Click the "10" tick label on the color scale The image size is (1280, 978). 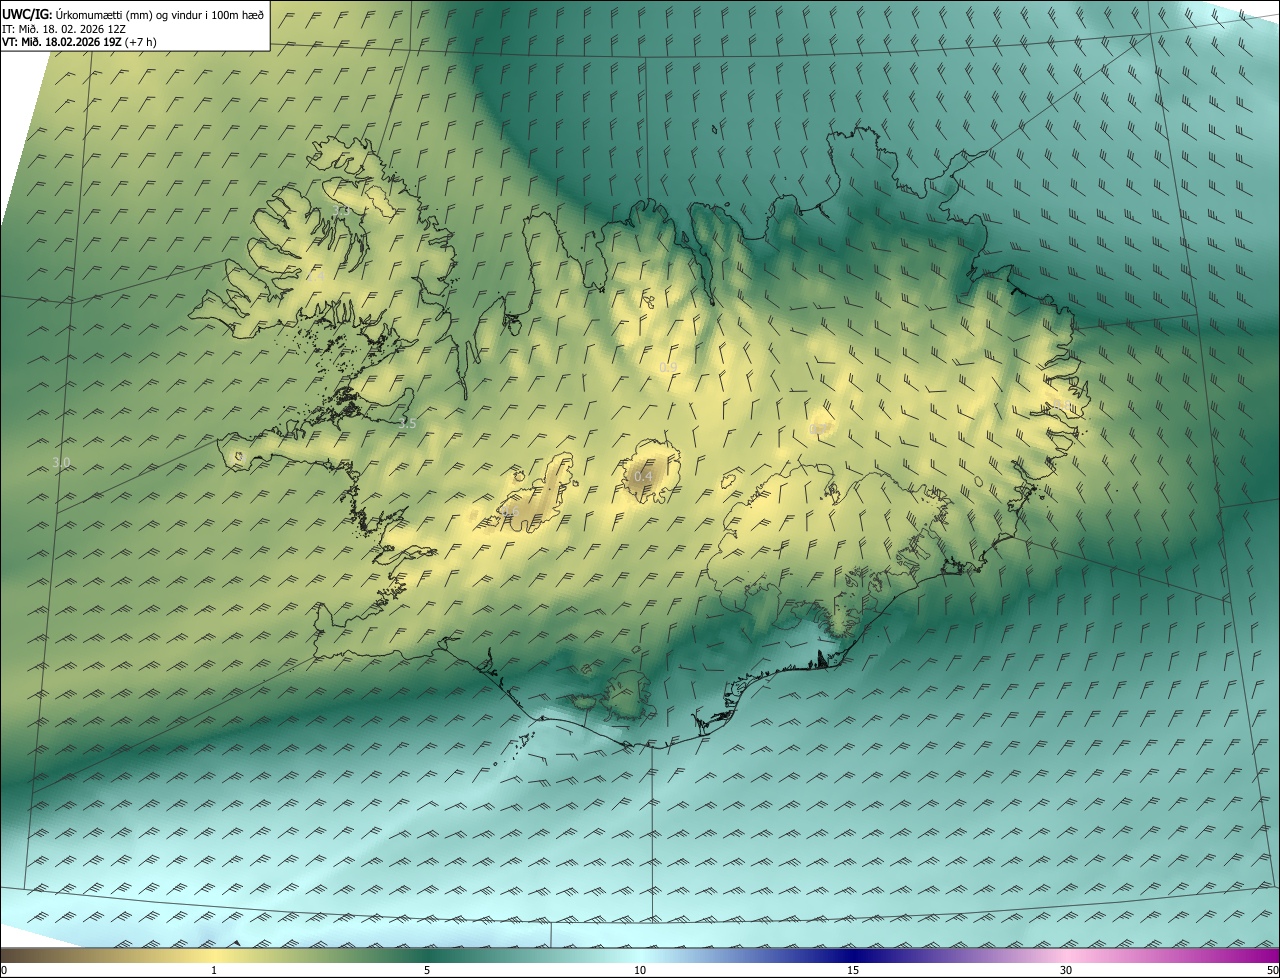pos(640,970)
